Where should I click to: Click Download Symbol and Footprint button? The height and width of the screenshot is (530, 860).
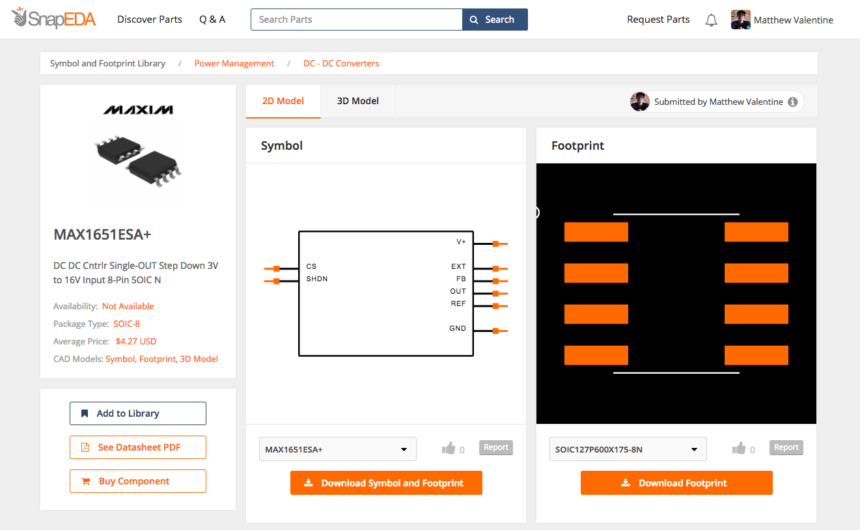tap(386, 483)
